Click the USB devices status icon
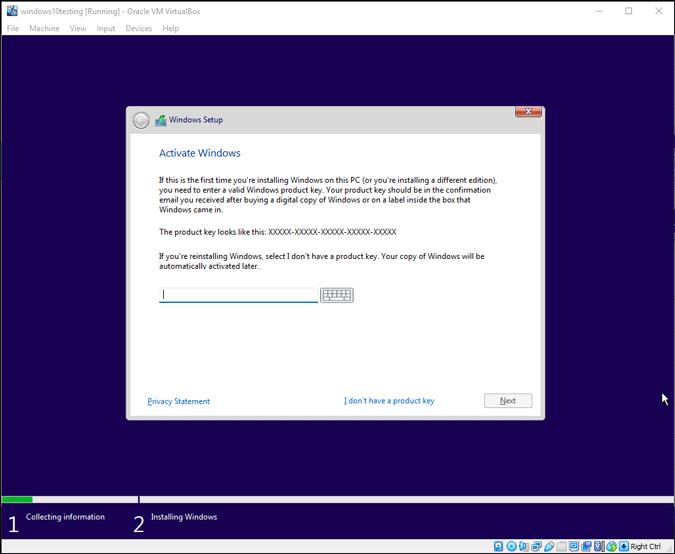675x554 pixels. [x=548, y=546]
